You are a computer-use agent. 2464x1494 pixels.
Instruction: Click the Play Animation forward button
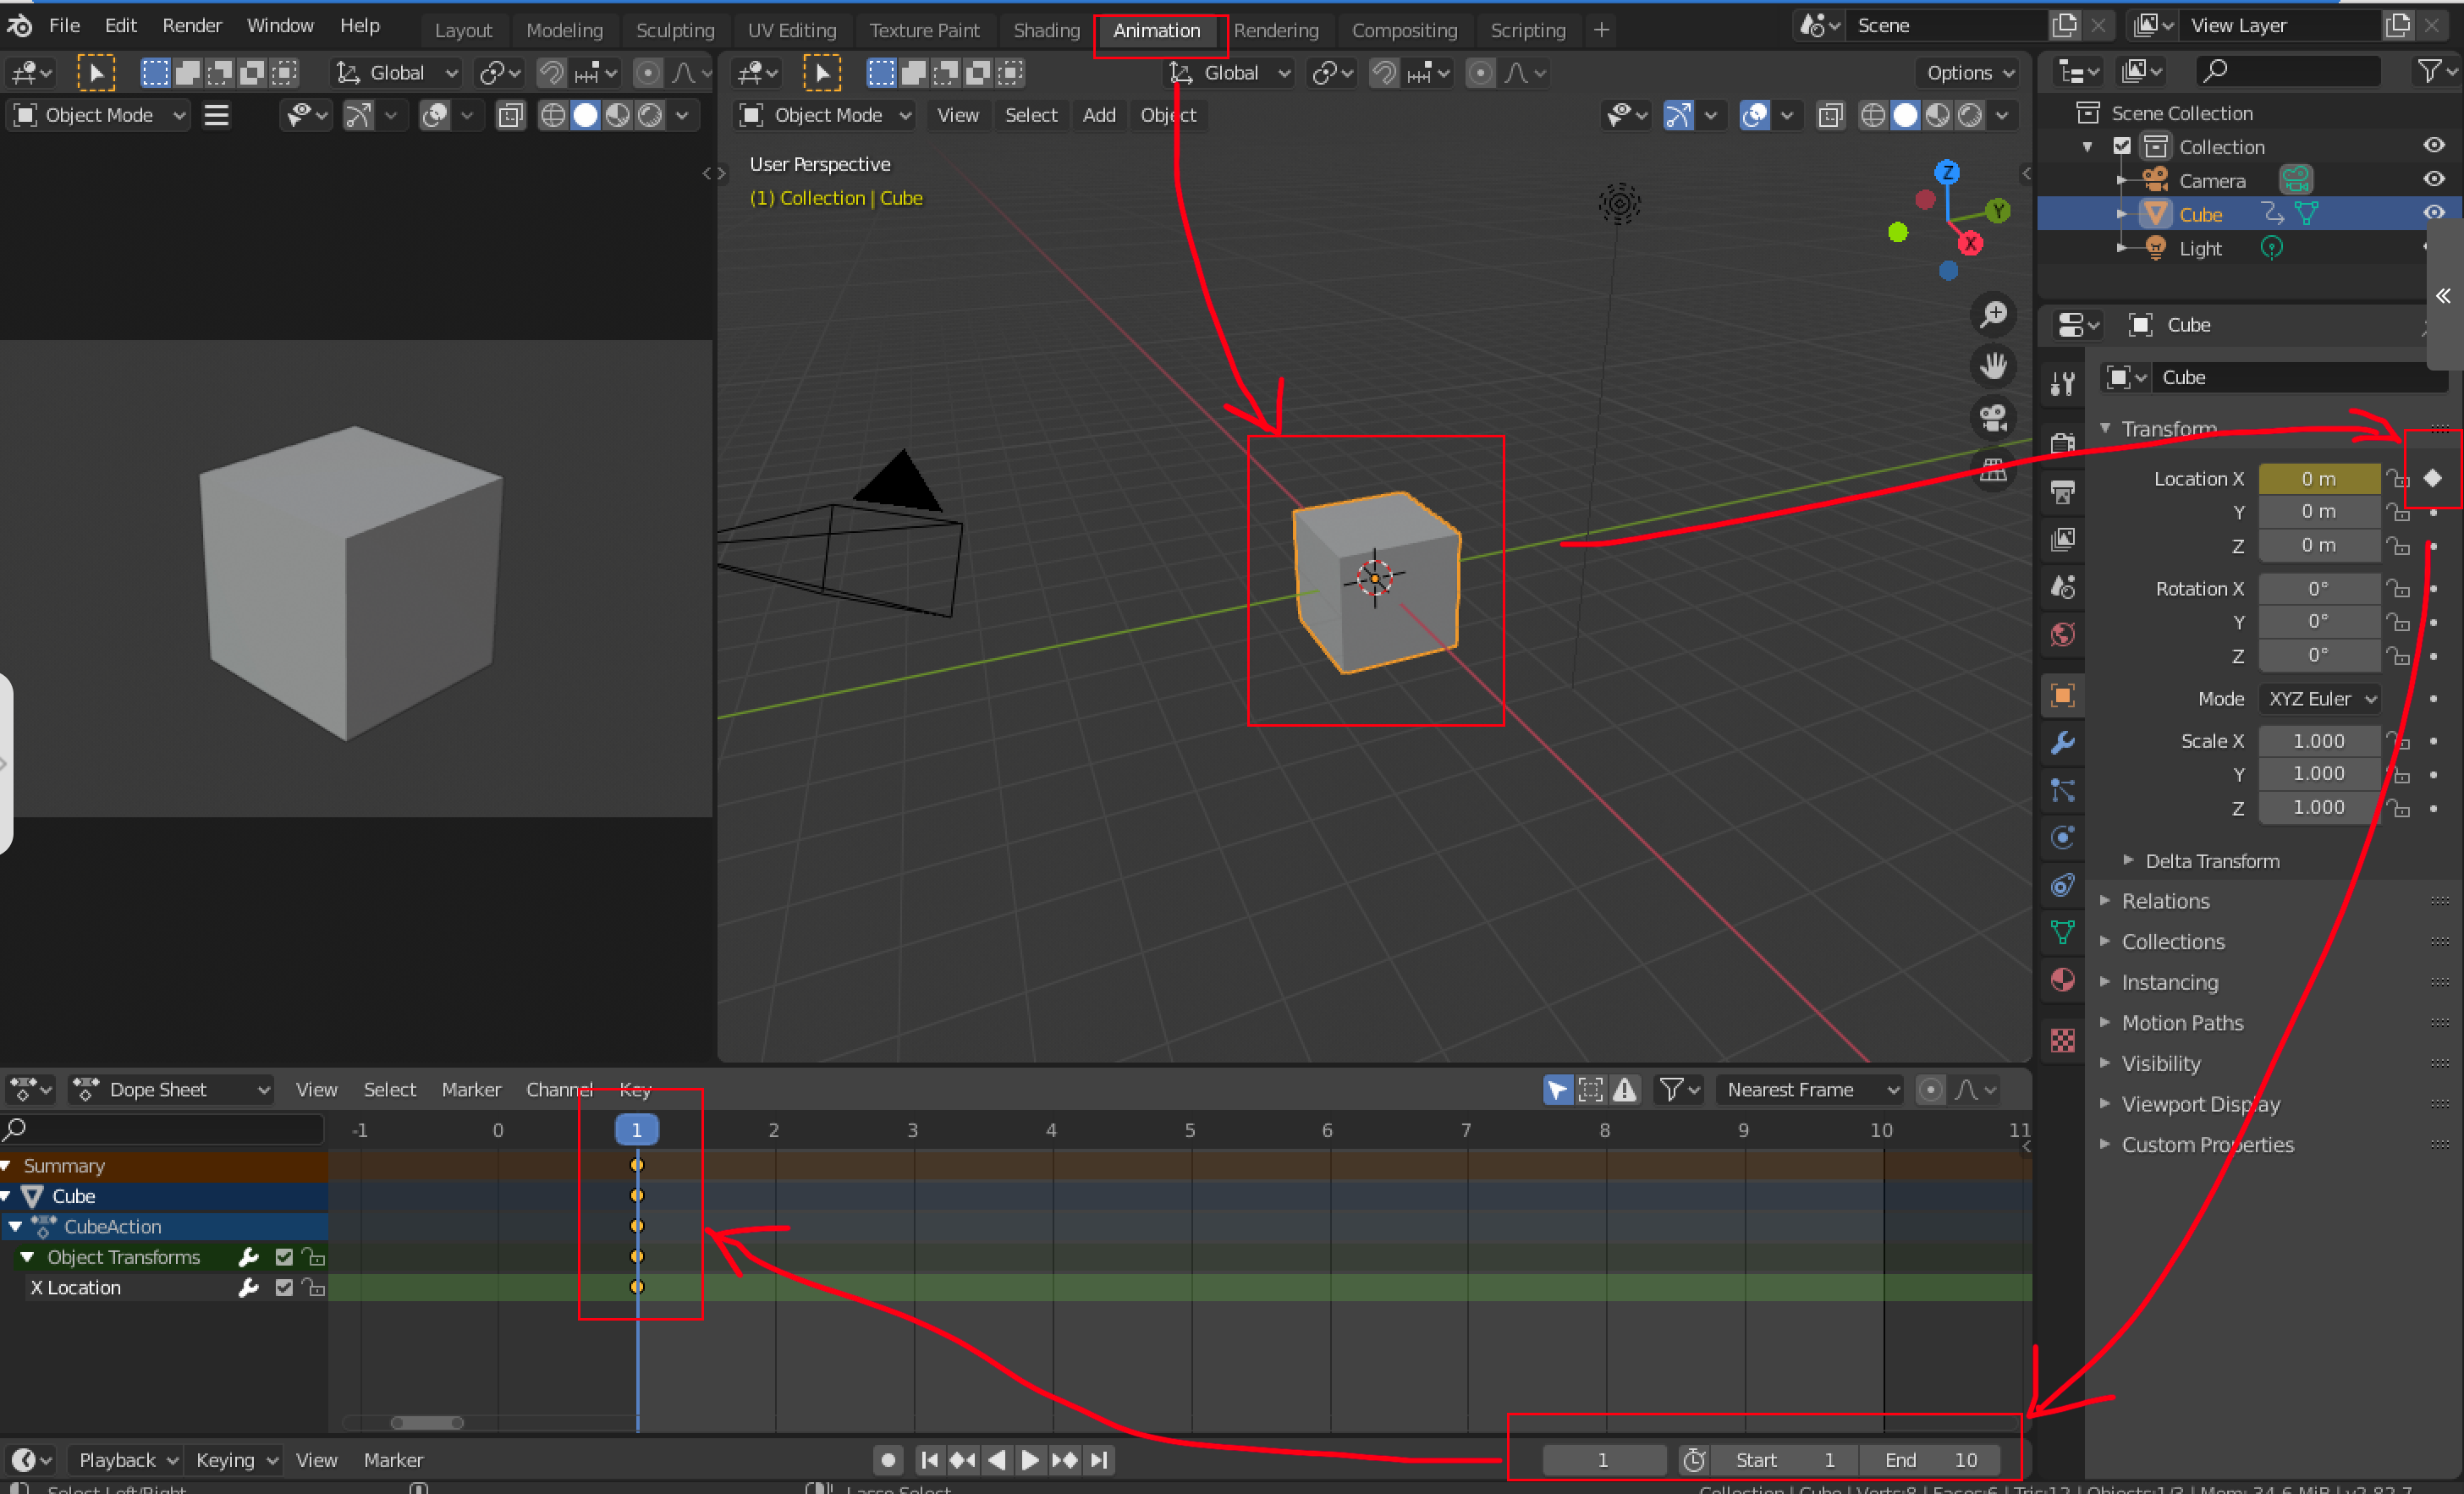tap(1030, 1460)
